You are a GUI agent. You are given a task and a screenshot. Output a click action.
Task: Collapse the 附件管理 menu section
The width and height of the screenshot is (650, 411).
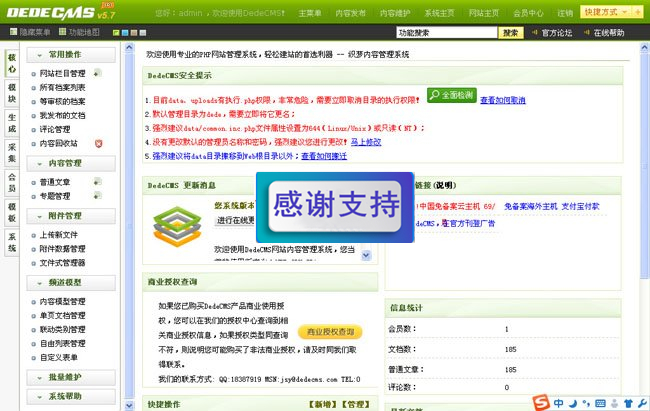pos(71,216)
